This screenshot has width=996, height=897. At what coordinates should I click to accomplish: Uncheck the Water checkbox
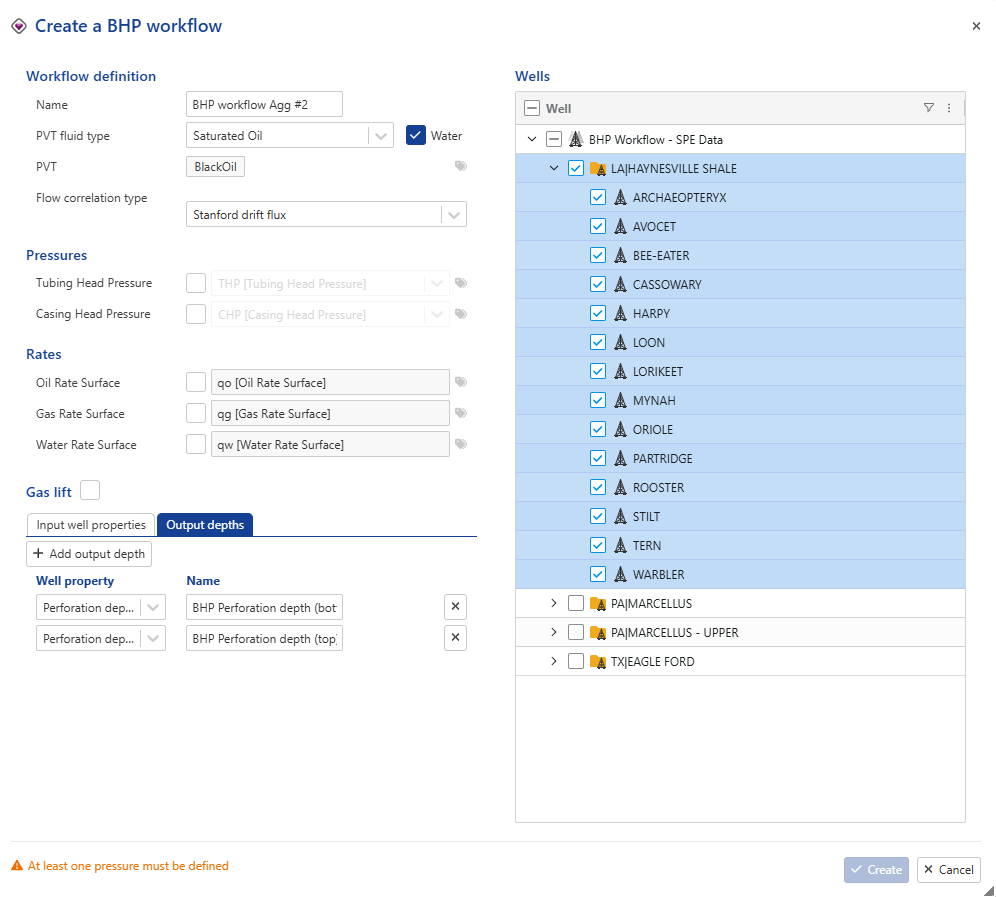click(x=416, y=135)
